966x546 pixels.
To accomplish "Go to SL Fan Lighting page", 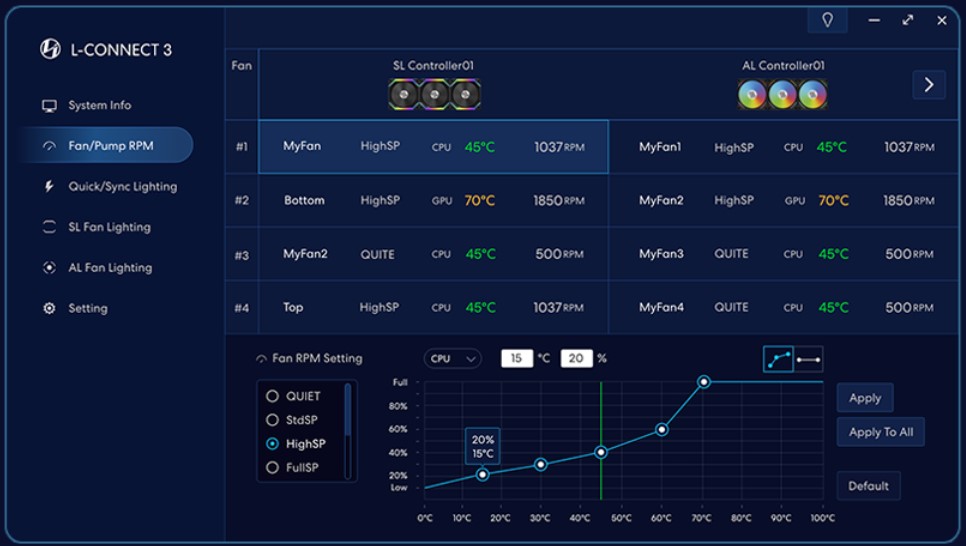I will click(110, 227).
